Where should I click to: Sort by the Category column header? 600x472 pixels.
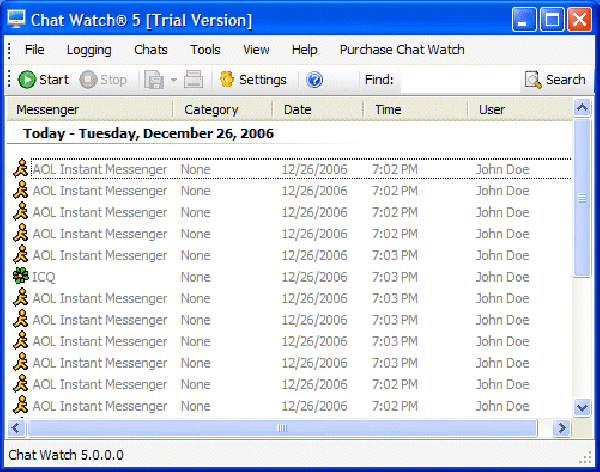[222, 109]
